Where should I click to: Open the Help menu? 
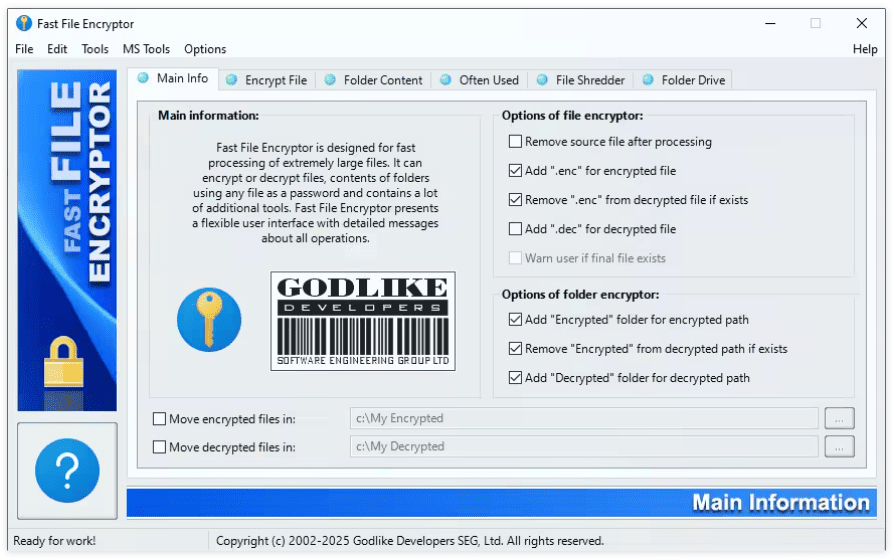[865, 49]
